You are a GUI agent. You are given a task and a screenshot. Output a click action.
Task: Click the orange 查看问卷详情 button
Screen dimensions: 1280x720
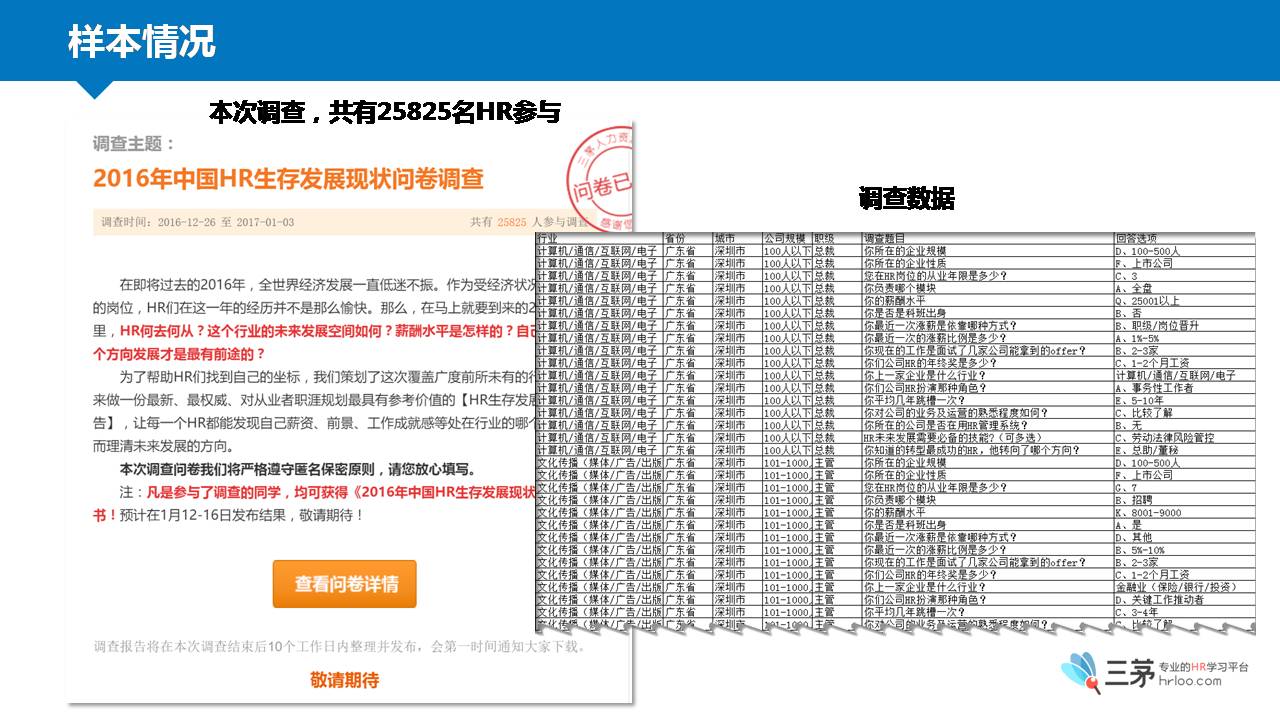tap(344, 584)
